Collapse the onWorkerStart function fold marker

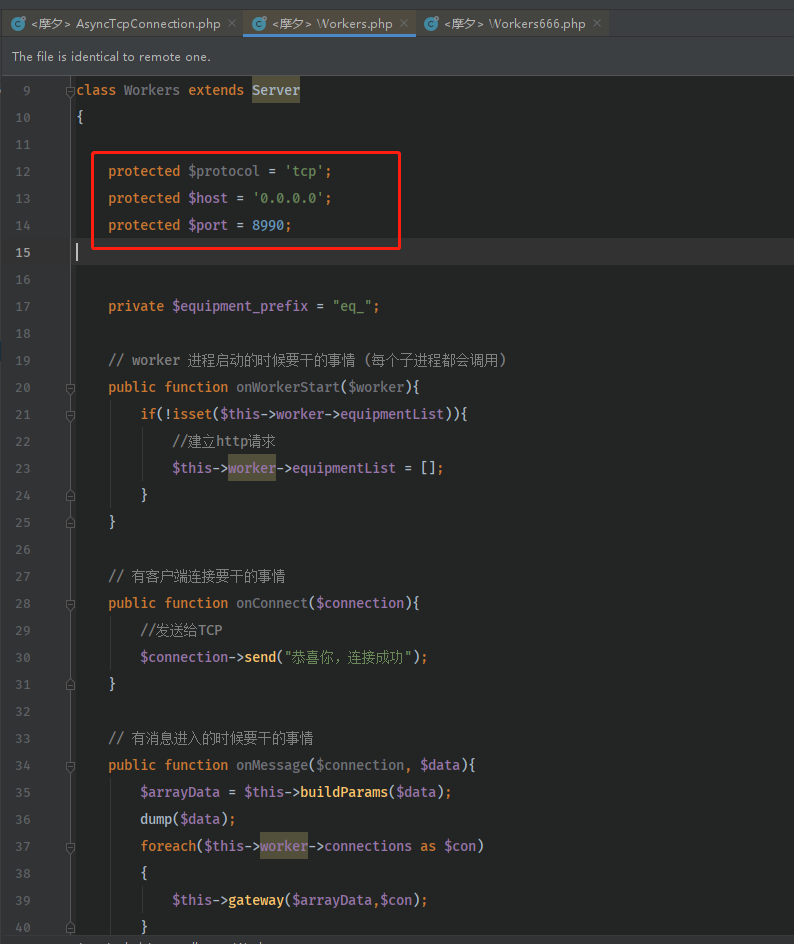70,388
